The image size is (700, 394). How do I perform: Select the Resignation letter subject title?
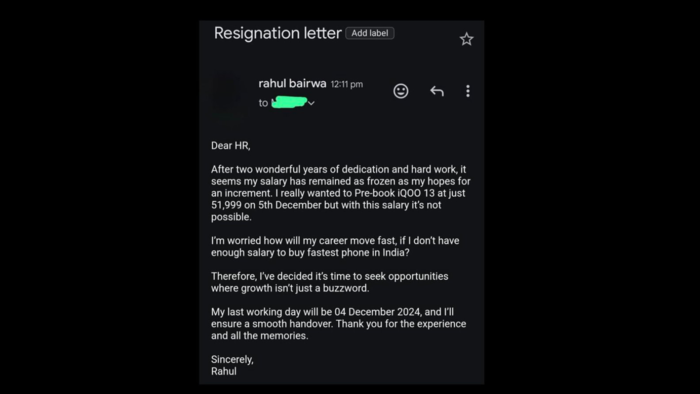tap(278, 33)
